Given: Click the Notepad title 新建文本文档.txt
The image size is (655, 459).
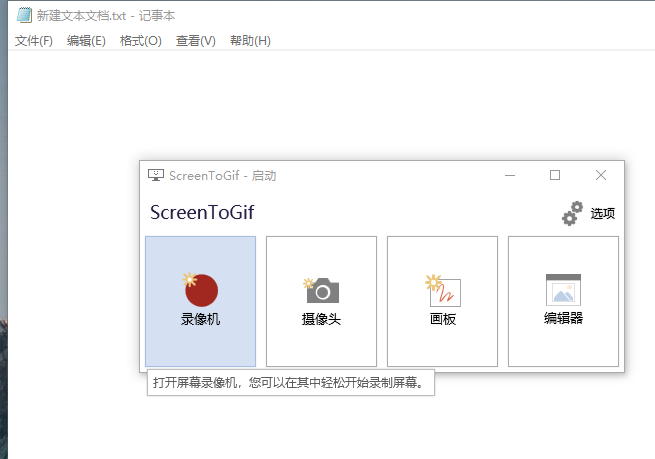Looking at the screenshot, I should [x=81, y=16].
